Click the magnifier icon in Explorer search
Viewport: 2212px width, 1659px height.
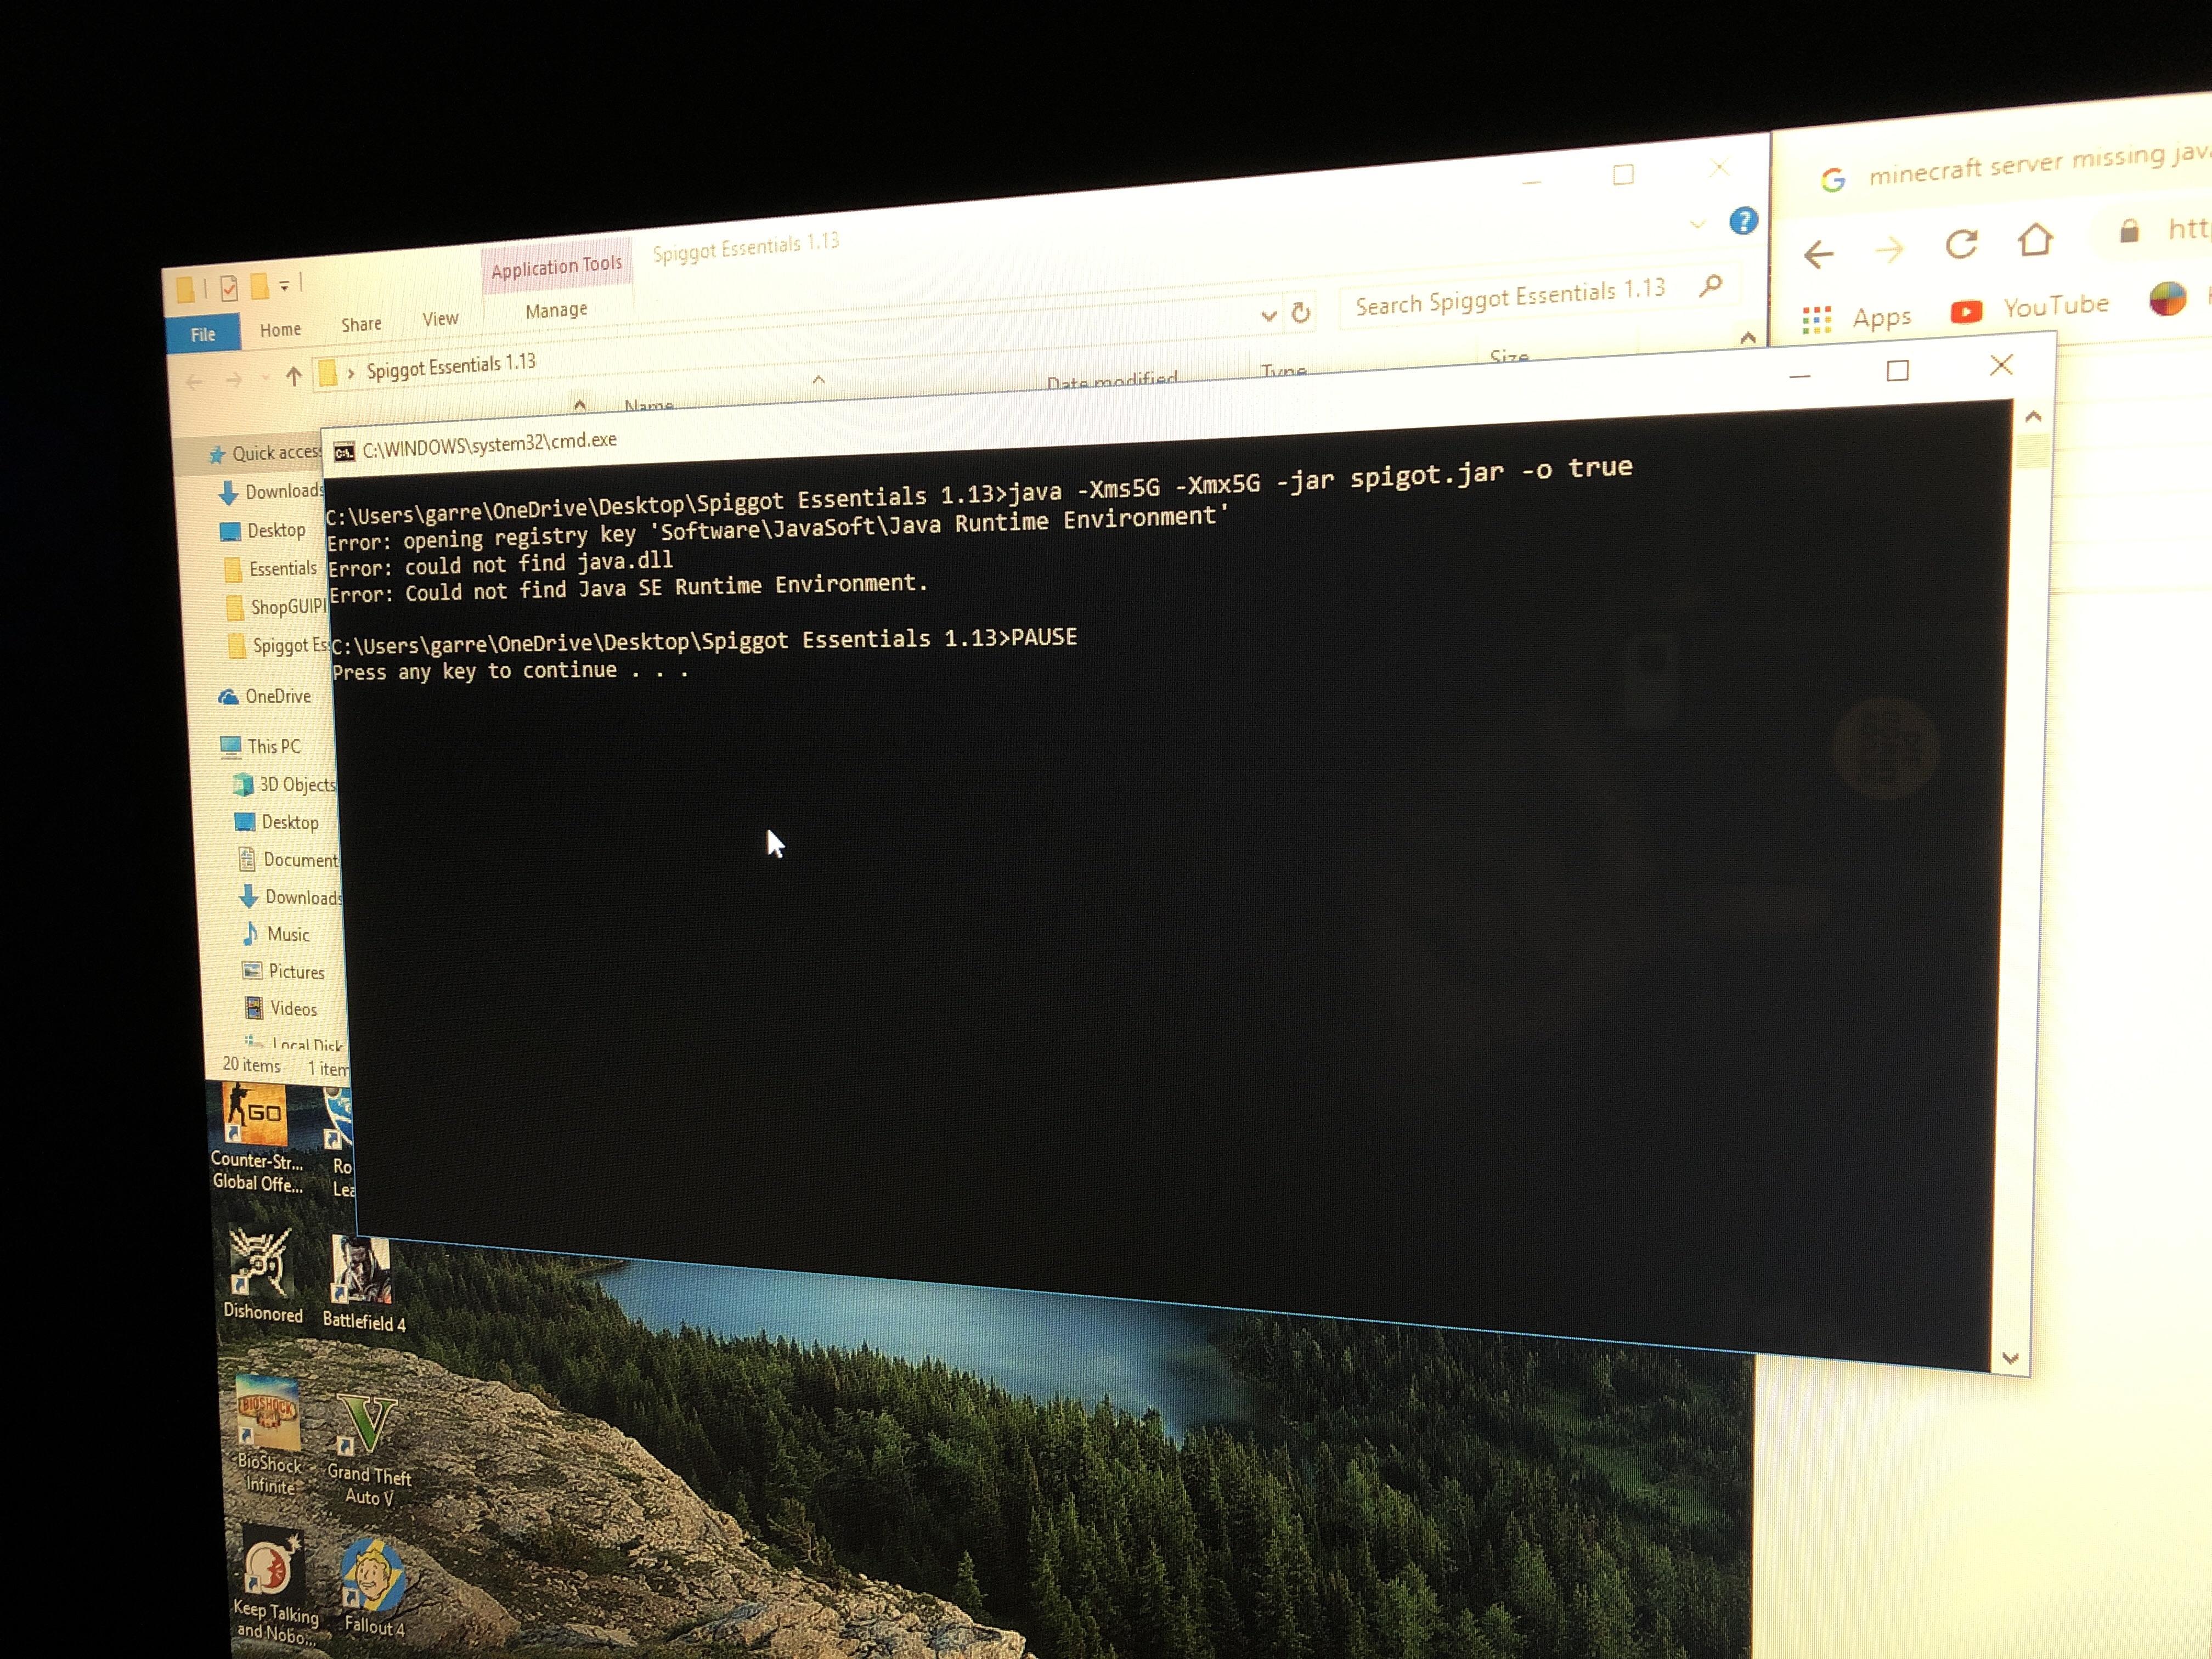tap(1711, 285)
